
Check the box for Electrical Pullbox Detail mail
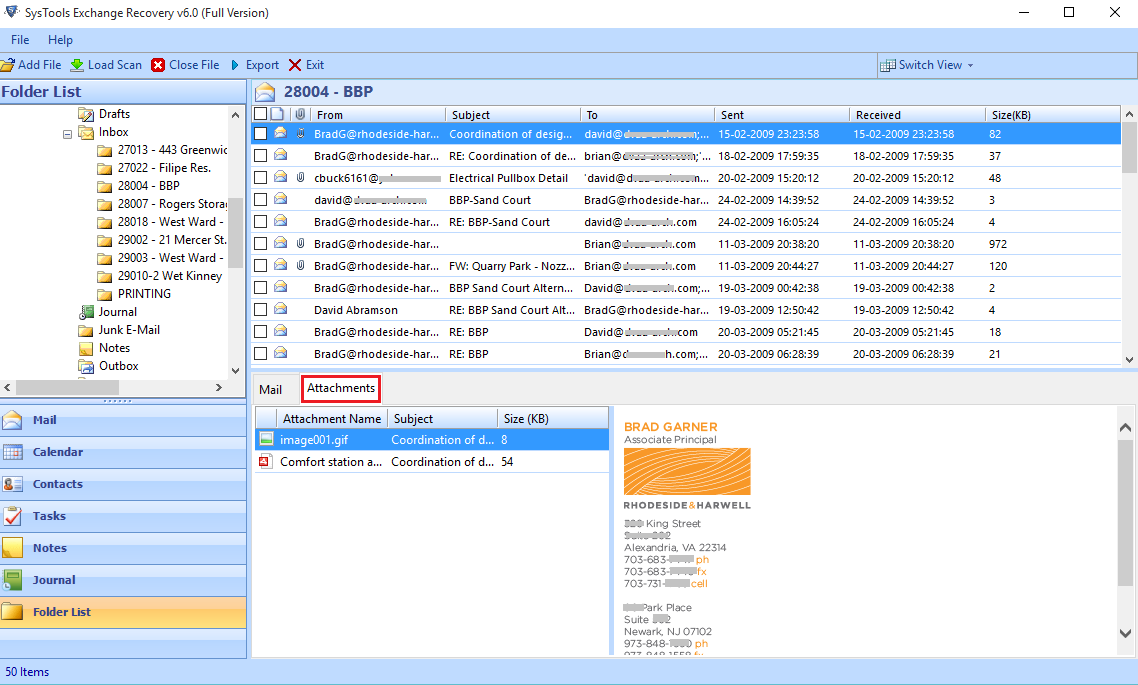[261, 178]
